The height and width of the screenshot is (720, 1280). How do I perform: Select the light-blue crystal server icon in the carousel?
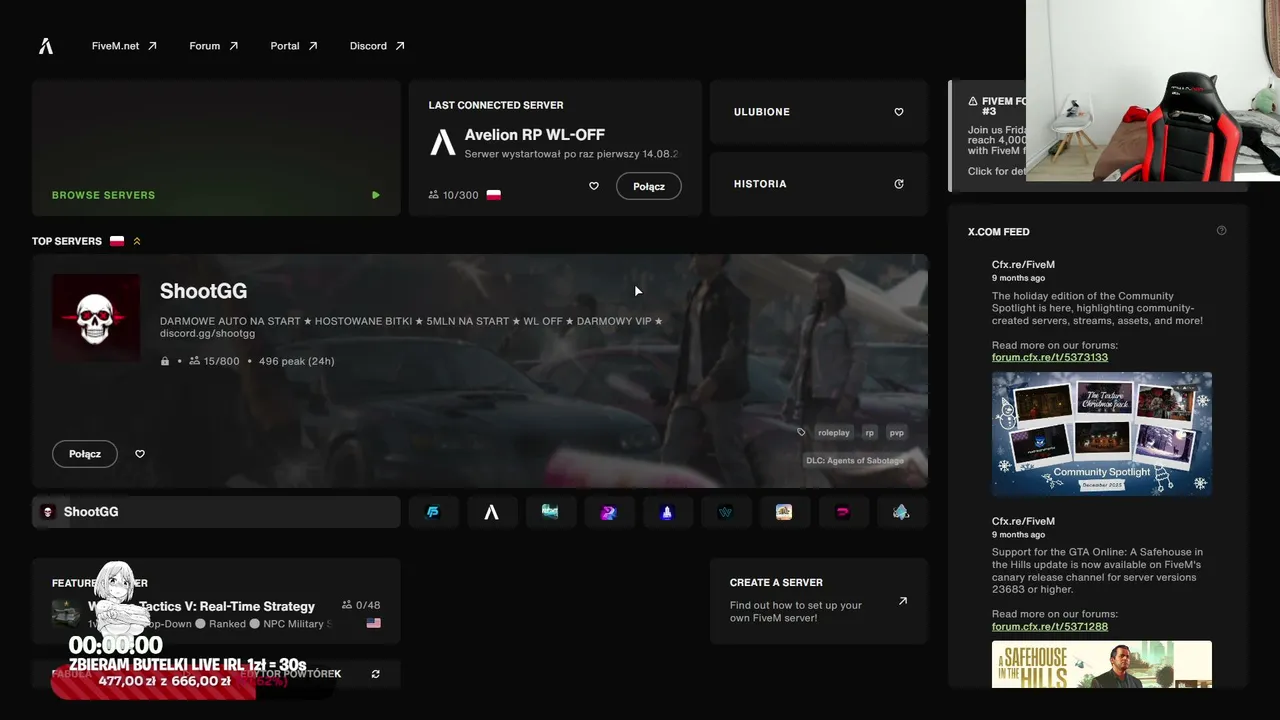[x=901, y=512]
